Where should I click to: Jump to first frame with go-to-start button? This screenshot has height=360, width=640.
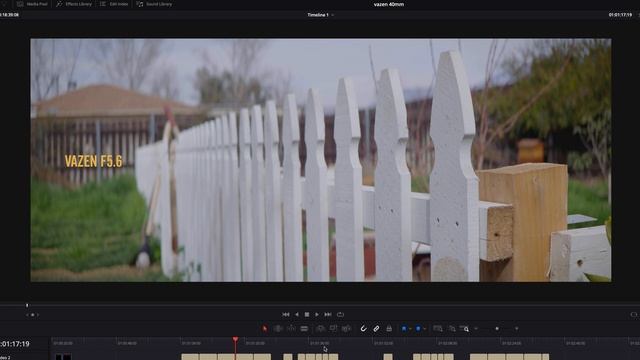pos(286,314)
